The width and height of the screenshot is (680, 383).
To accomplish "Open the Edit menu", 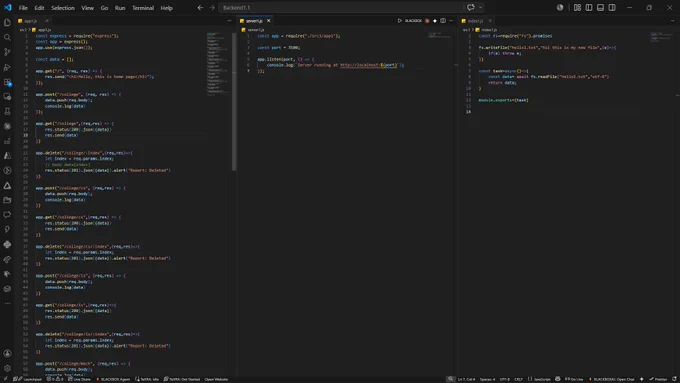I will click(x=39, y=8).
